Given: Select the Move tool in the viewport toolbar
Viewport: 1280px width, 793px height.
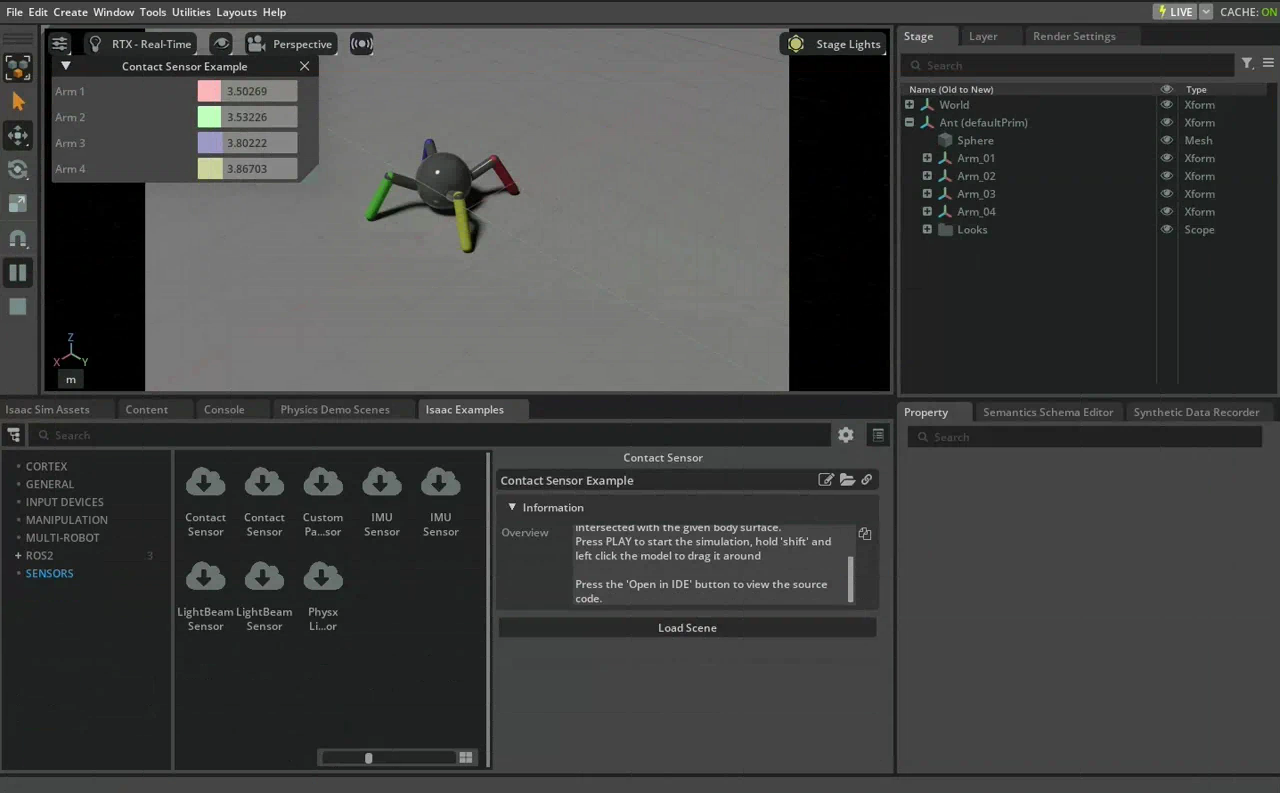Looking at the screenshot, I should tap(18, 137).
